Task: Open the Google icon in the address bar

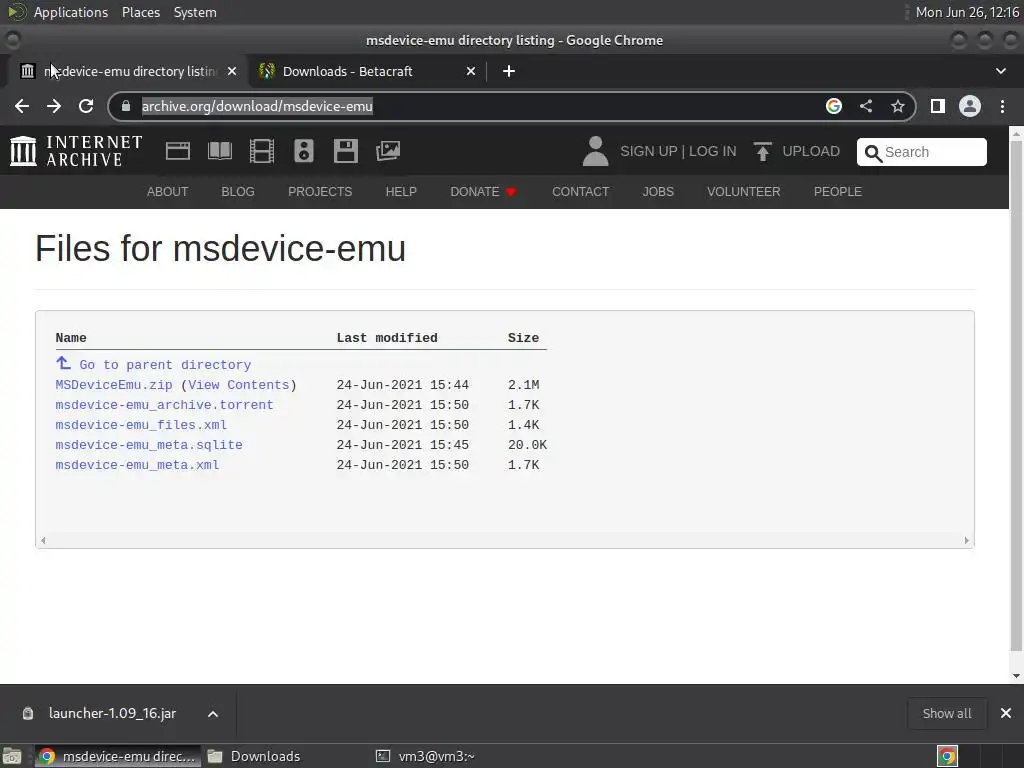Action: pos(833,106)
